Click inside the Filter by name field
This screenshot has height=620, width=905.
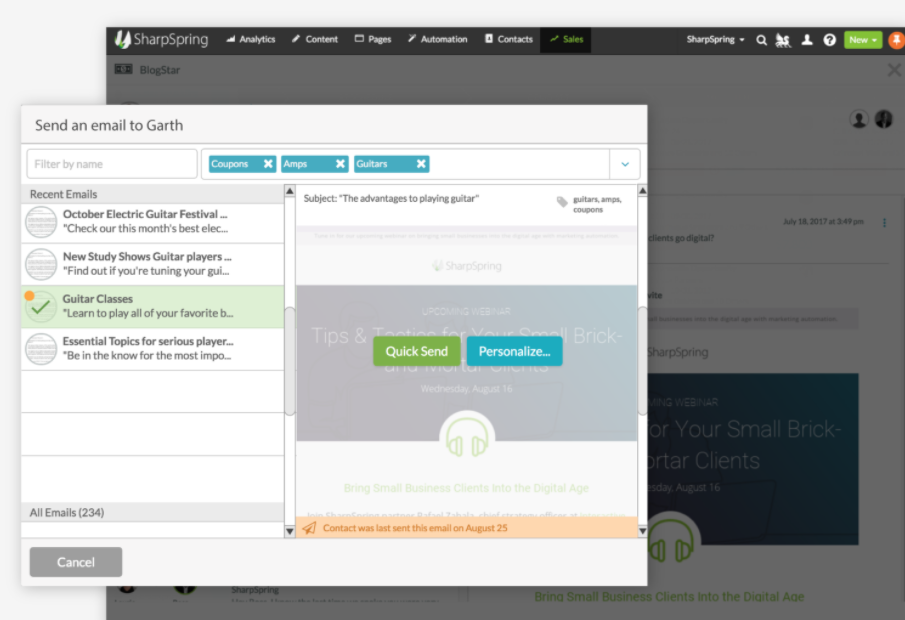[110, 163]
